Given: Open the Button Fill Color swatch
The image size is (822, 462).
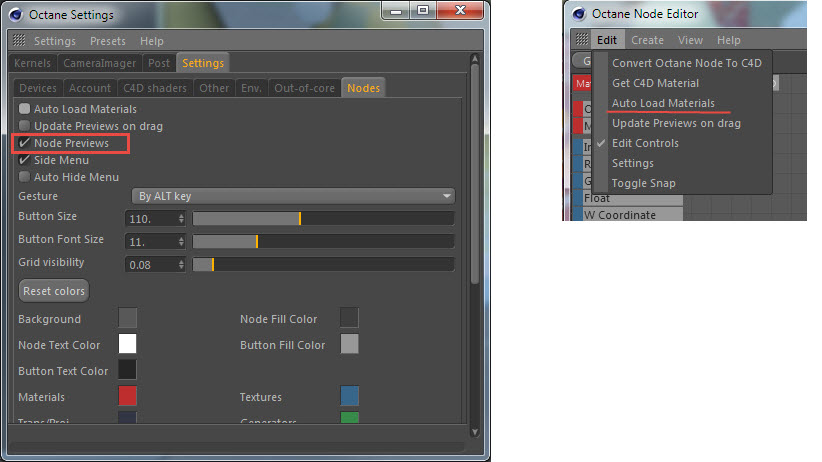Looking at the screenshot, I should pos(350,344).
